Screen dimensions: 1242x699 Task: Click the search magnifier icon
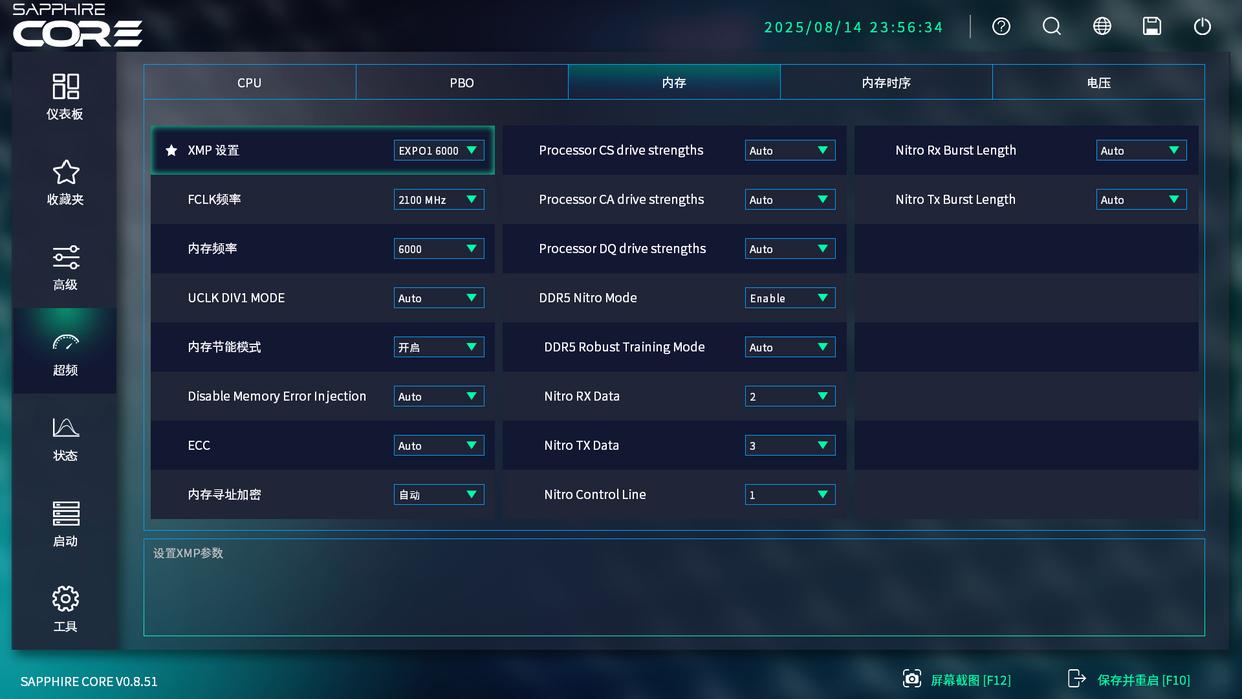click(x=1052, y=27)
